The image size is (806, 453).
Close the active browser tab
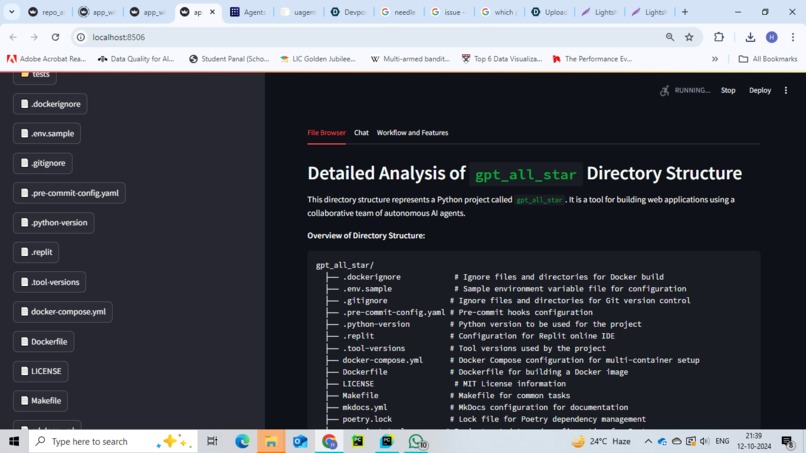click(212, 12)
